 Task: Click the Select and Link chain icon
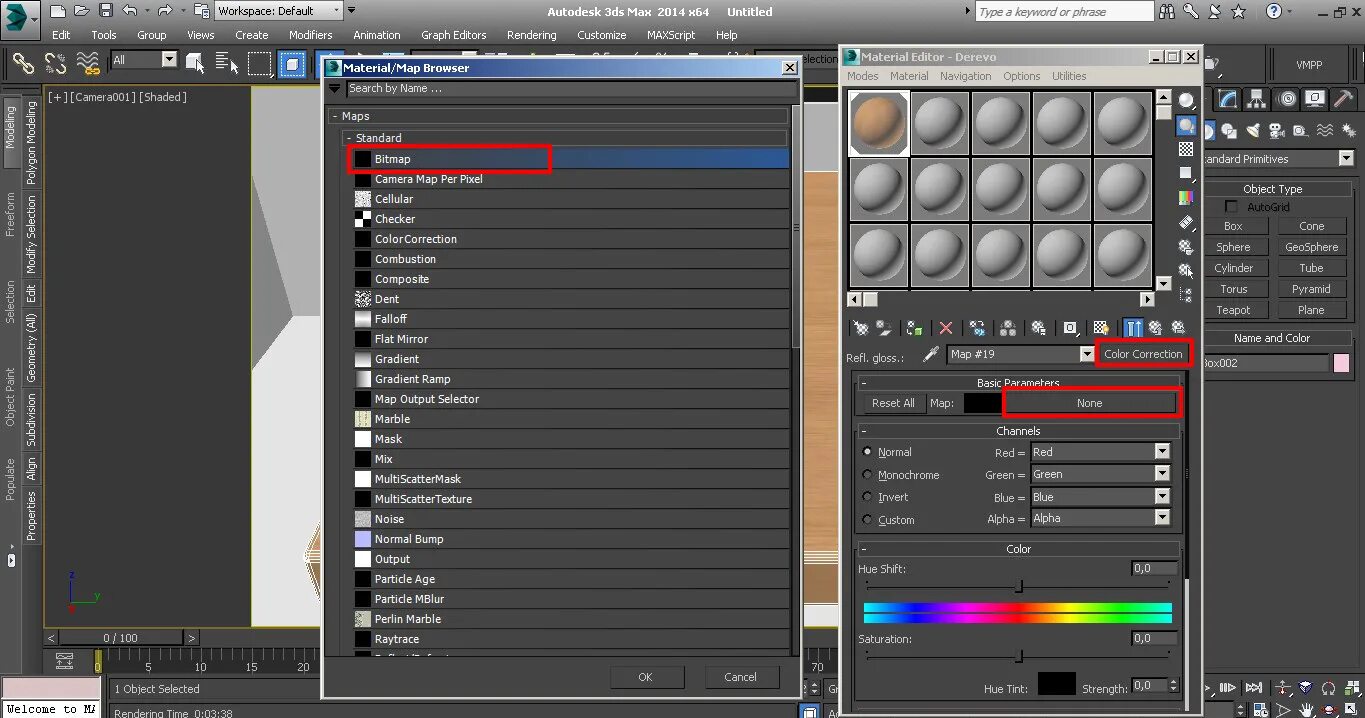click(x=23, y=64)
